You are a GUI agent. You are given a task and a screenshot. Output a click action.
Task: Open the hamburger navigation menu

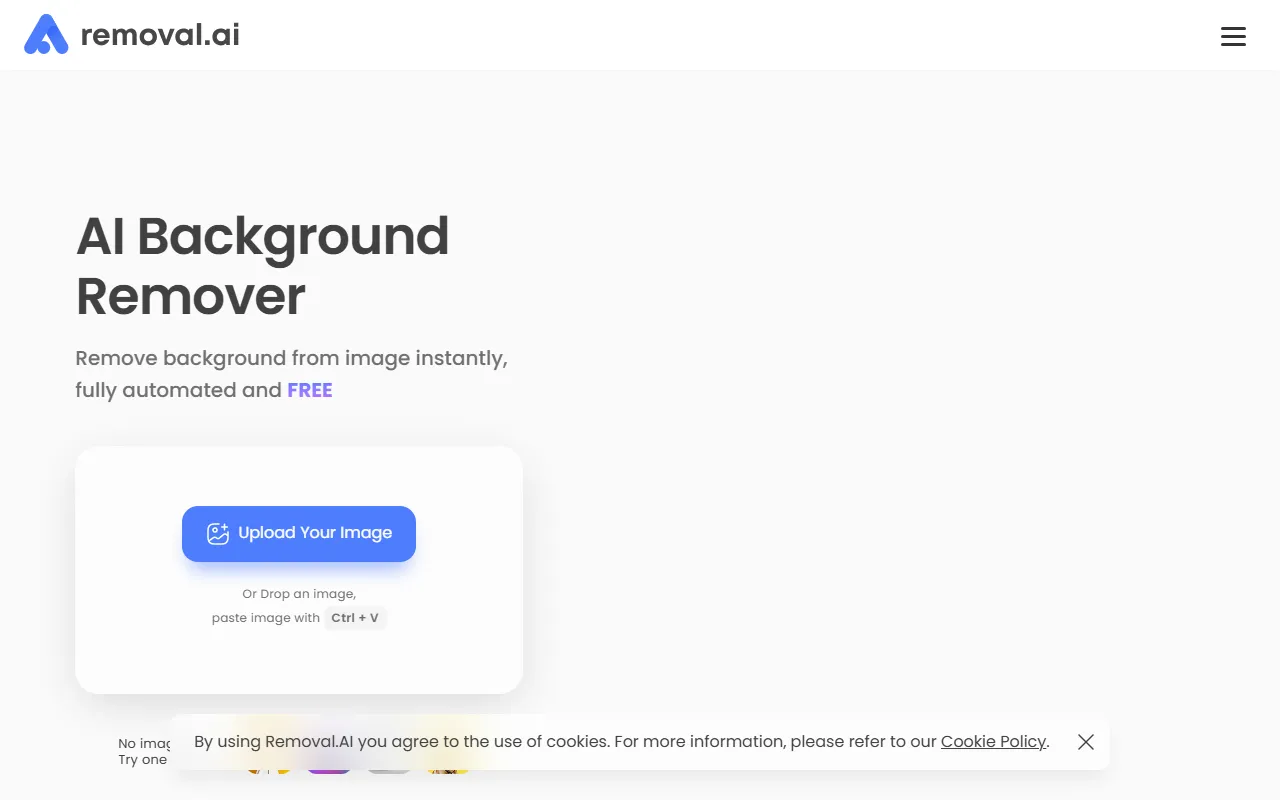tap(1233, 36)
